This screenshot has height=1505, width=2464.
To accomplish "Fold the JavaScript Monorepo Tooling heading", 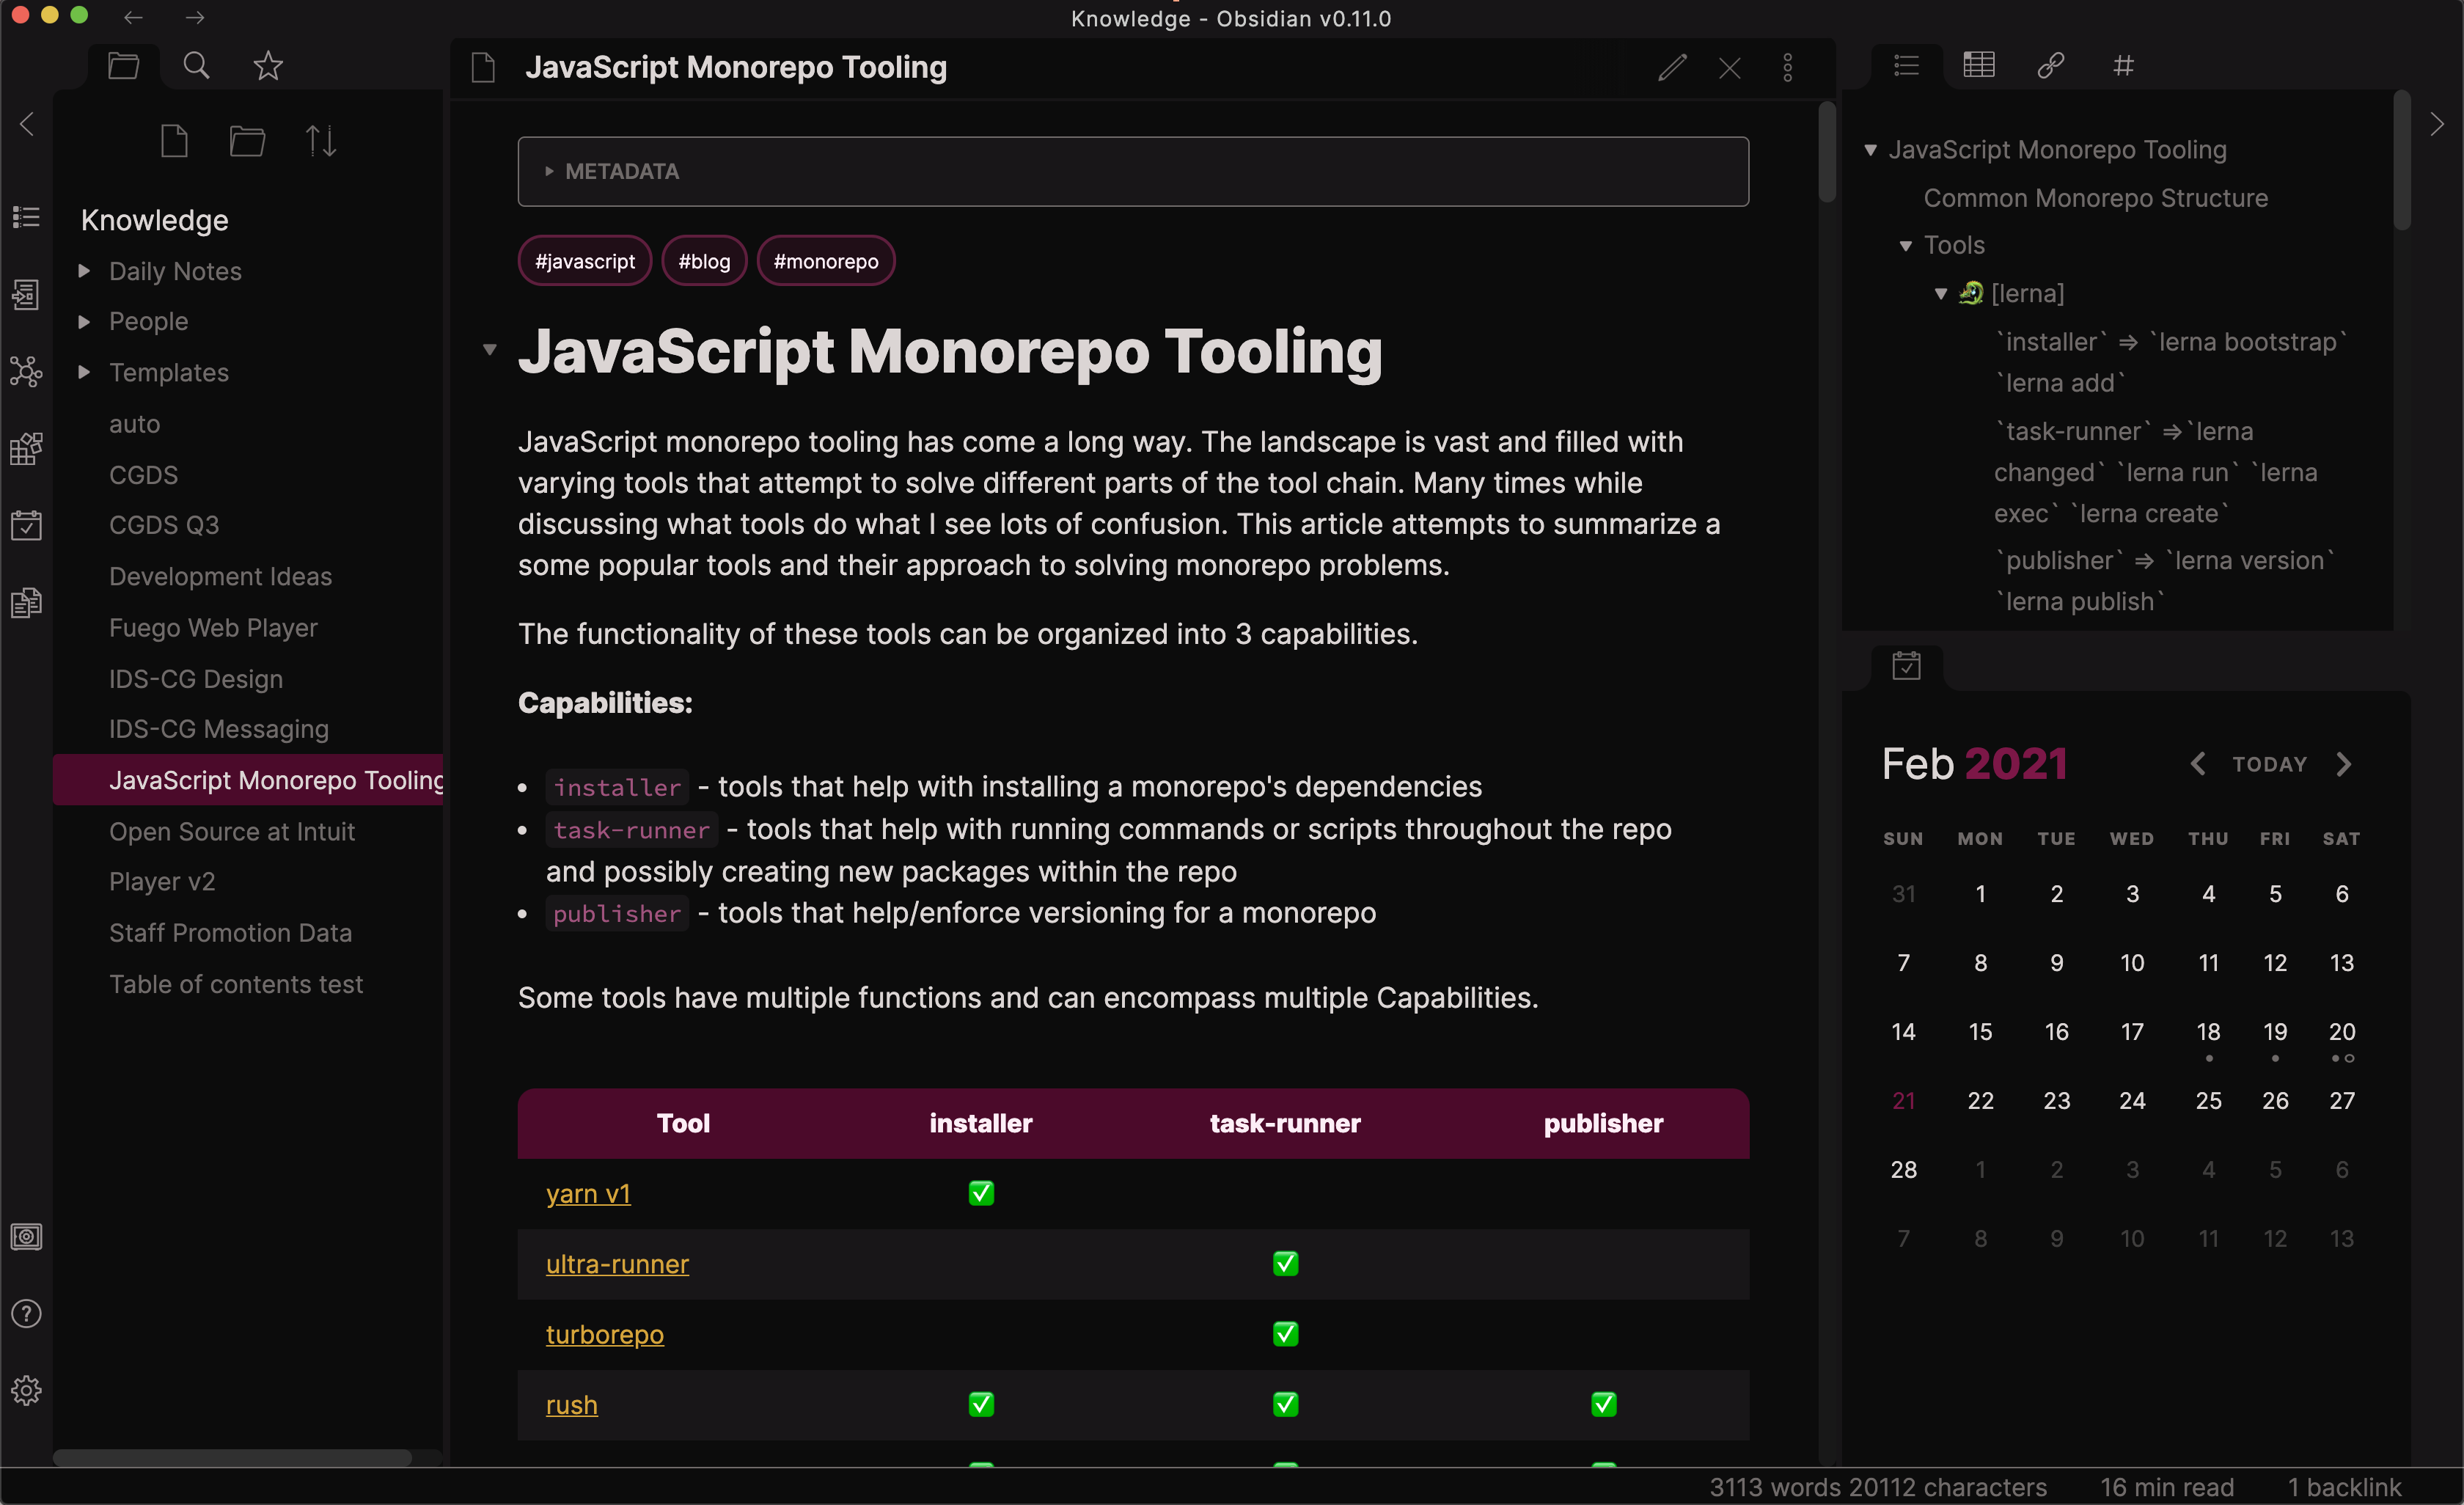I will pyautogui.click(x=489, y=350).
